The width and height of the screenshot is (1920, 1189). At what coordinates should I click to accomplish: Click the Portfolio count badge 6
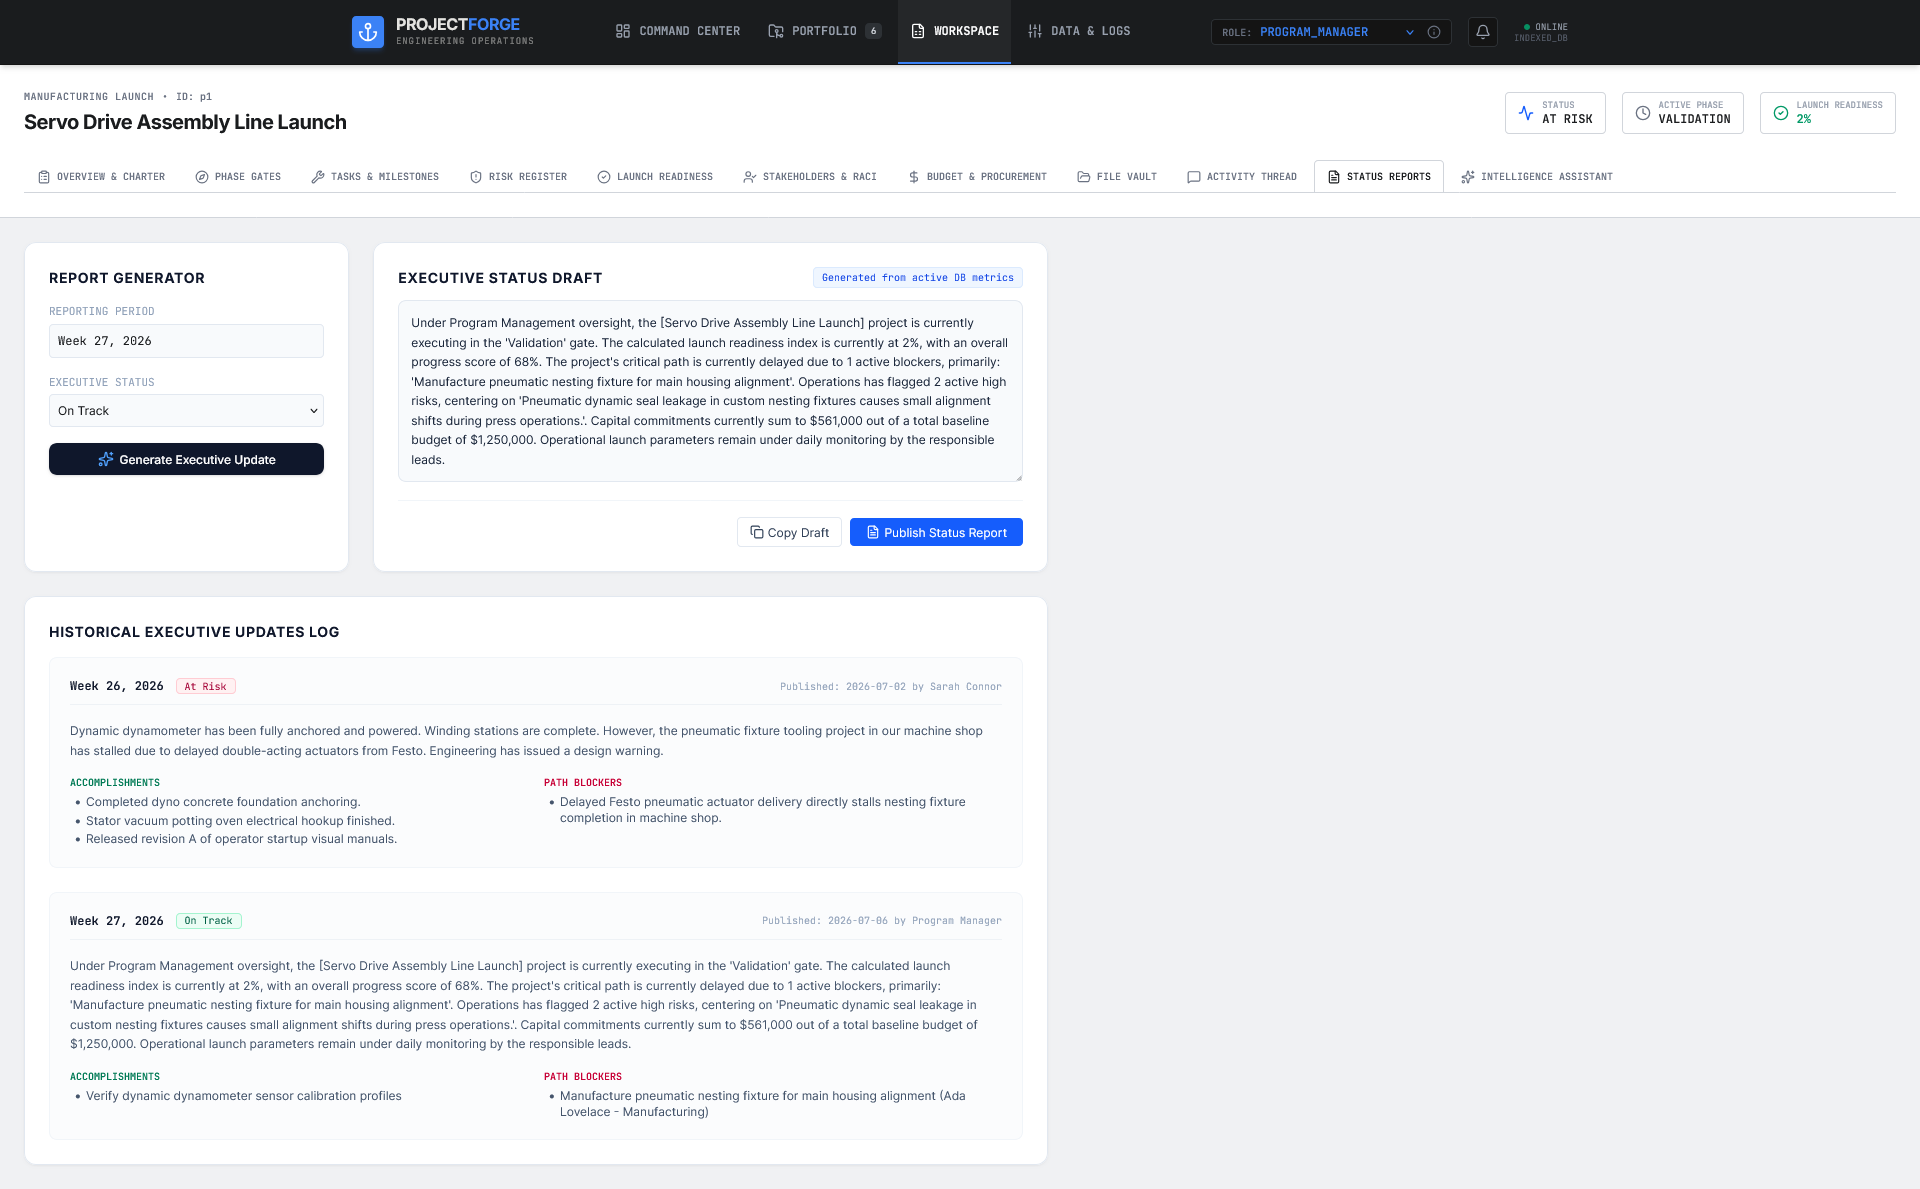click(873, 31)
